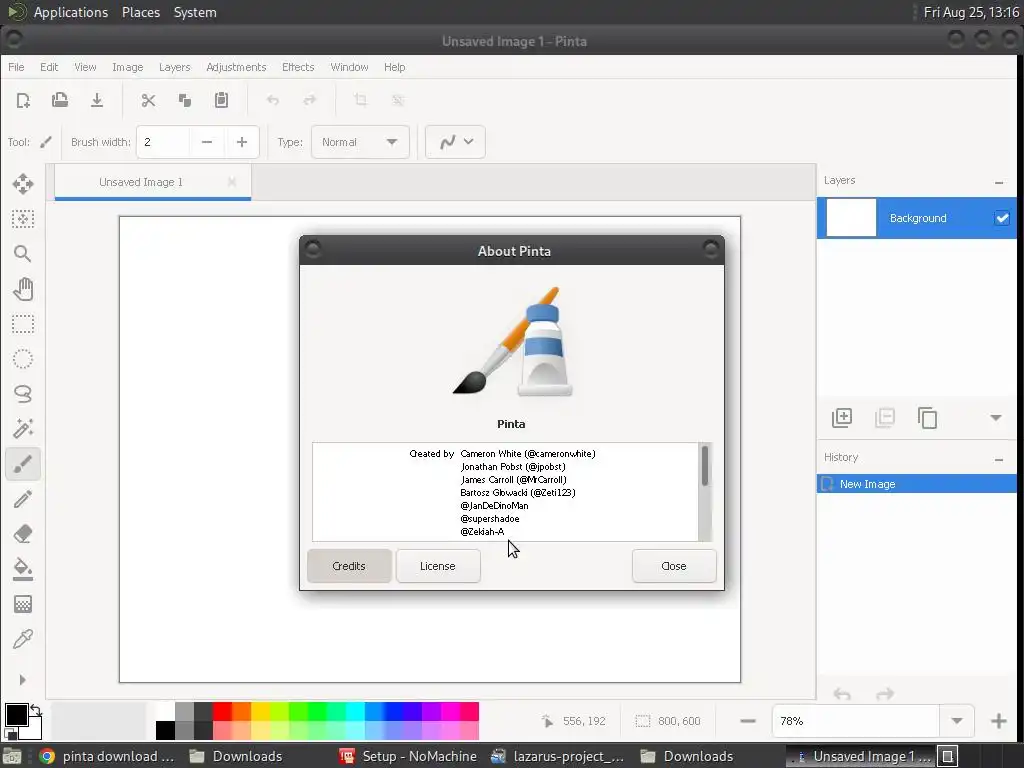Zoom out with the minus button
Image resolution: width=1024 pixels, height=768 pixels.
[x=748, y=721]
